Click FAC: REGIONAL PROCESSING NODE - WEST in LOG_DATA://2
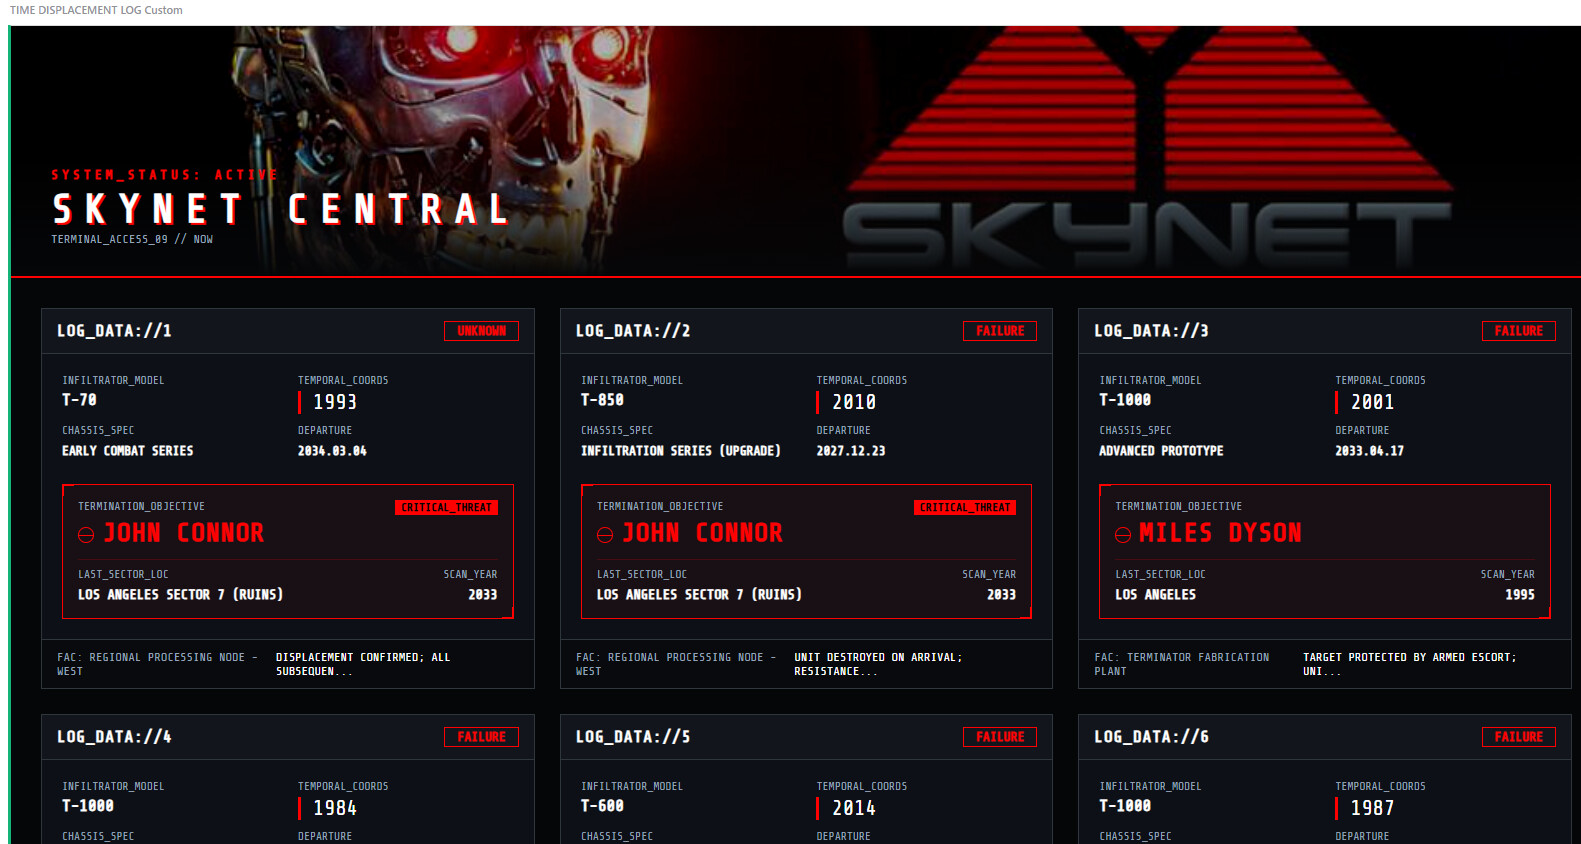The image size is (1581, 844). click(676, 664)
